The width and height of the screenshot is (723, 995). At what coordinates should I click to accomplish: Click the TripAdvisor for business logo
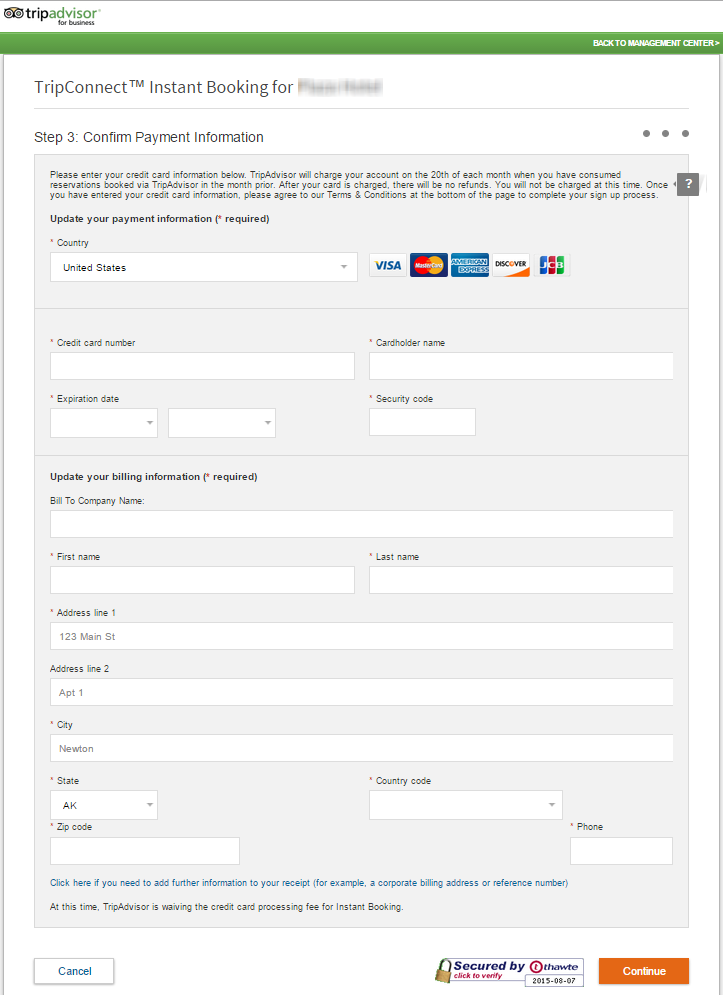[x=52, y=15]
